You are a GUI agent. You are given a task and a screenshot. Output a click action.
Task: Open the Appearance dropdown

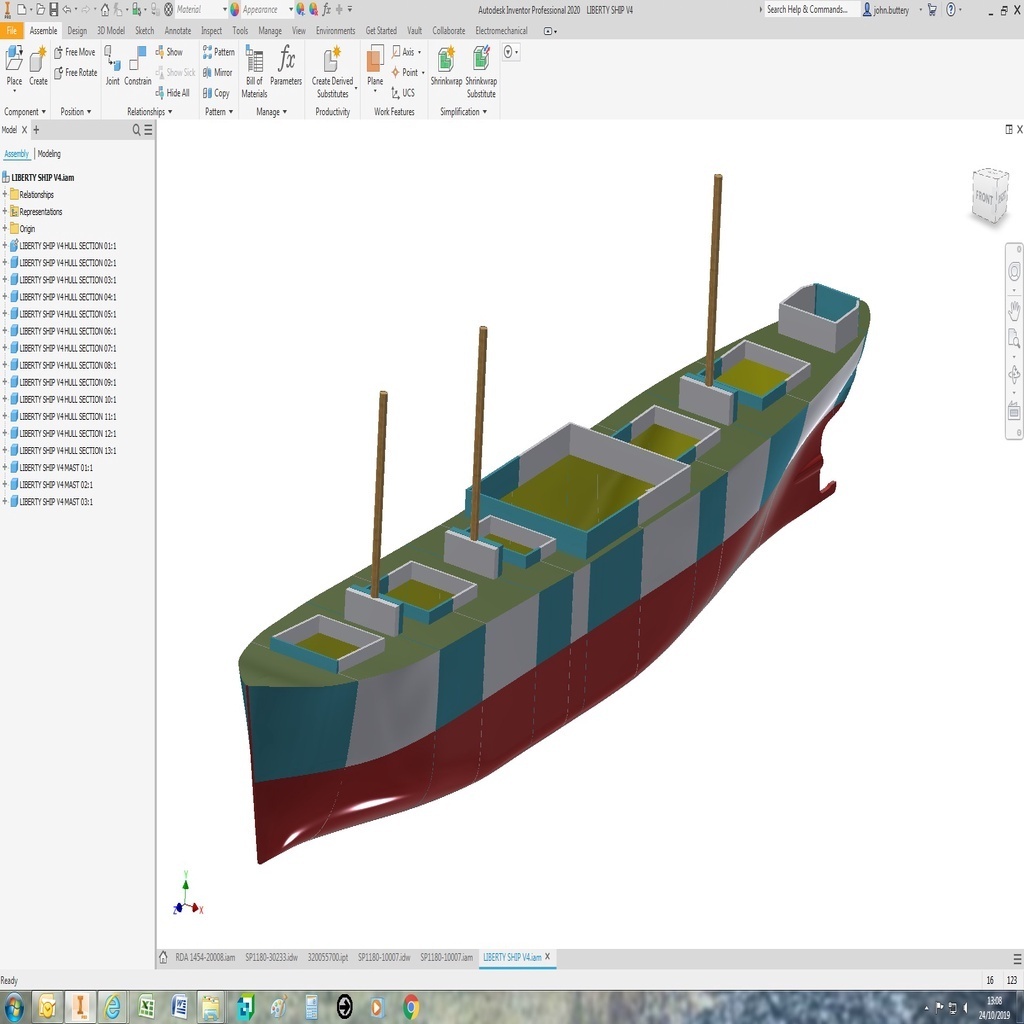[x=291, y=9]
